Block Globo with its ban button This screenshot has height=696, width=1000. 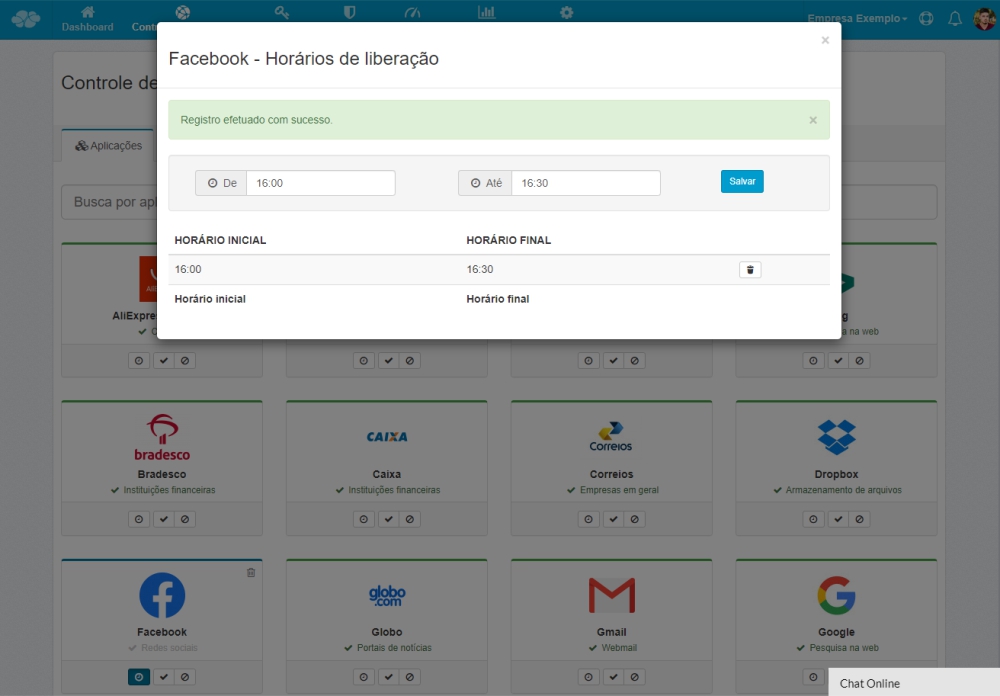click(410, 677)
